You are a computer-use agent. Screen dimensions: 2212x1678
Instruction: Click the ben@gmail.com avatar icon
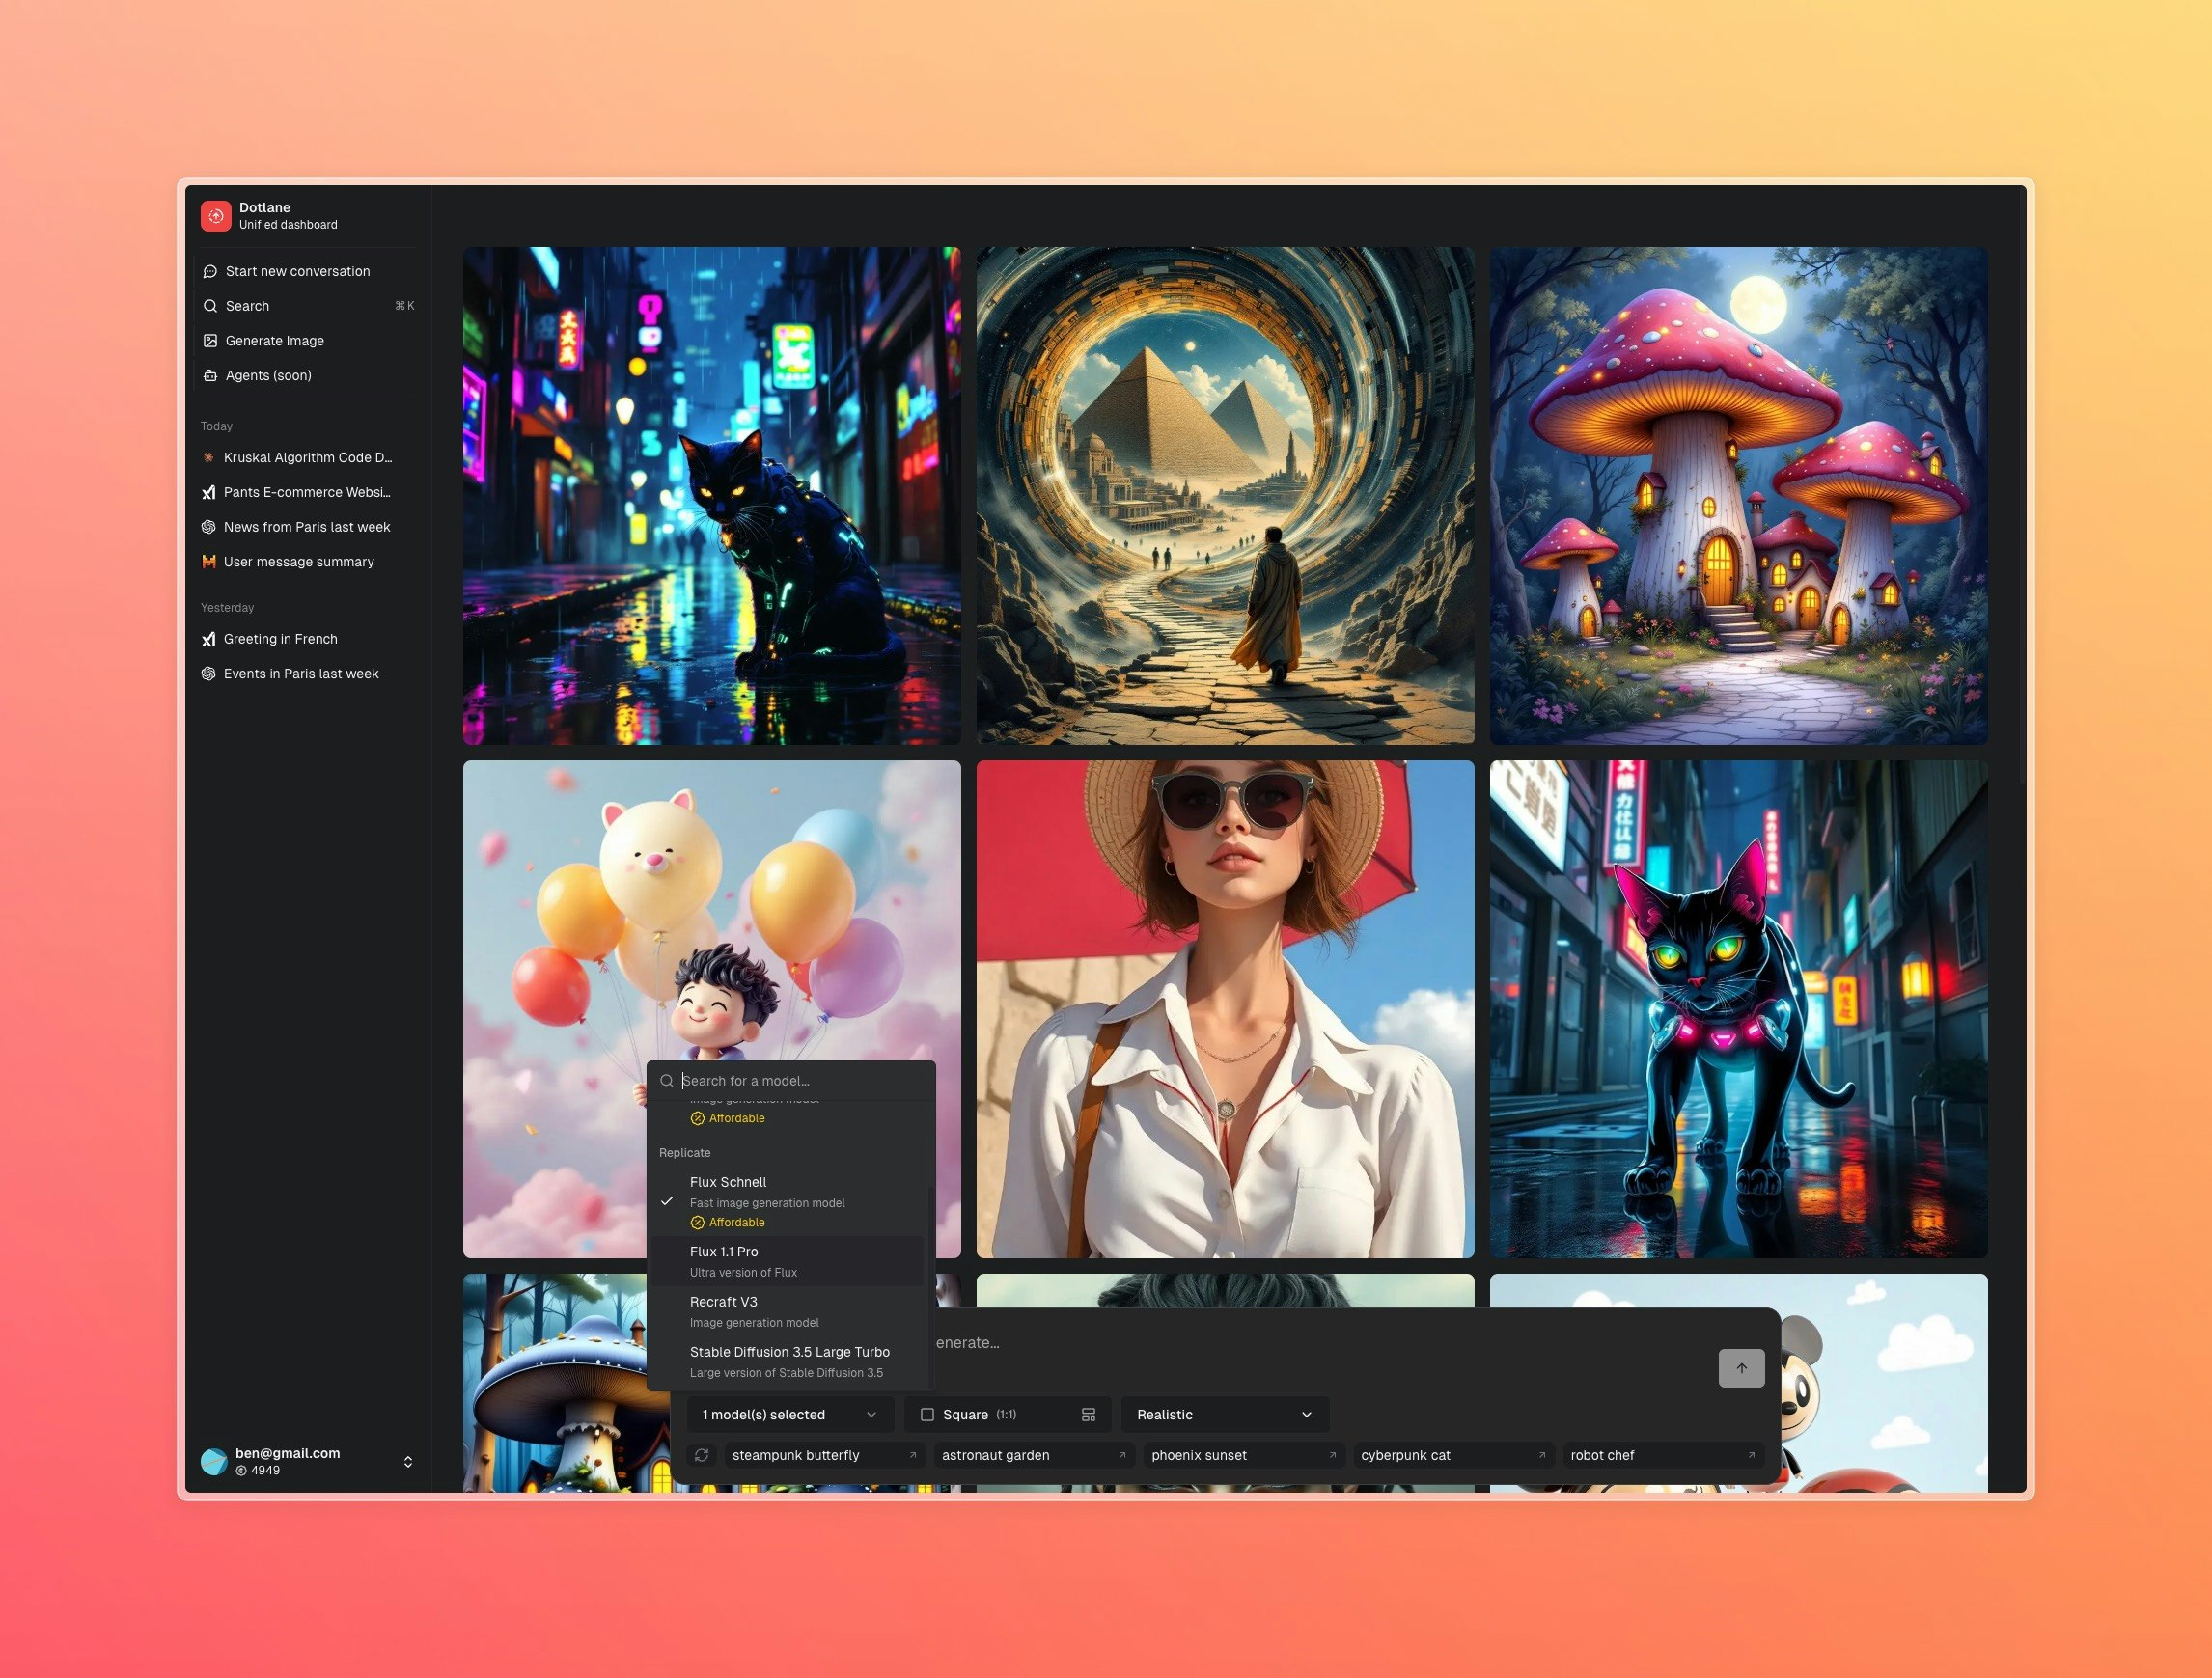214,1461
